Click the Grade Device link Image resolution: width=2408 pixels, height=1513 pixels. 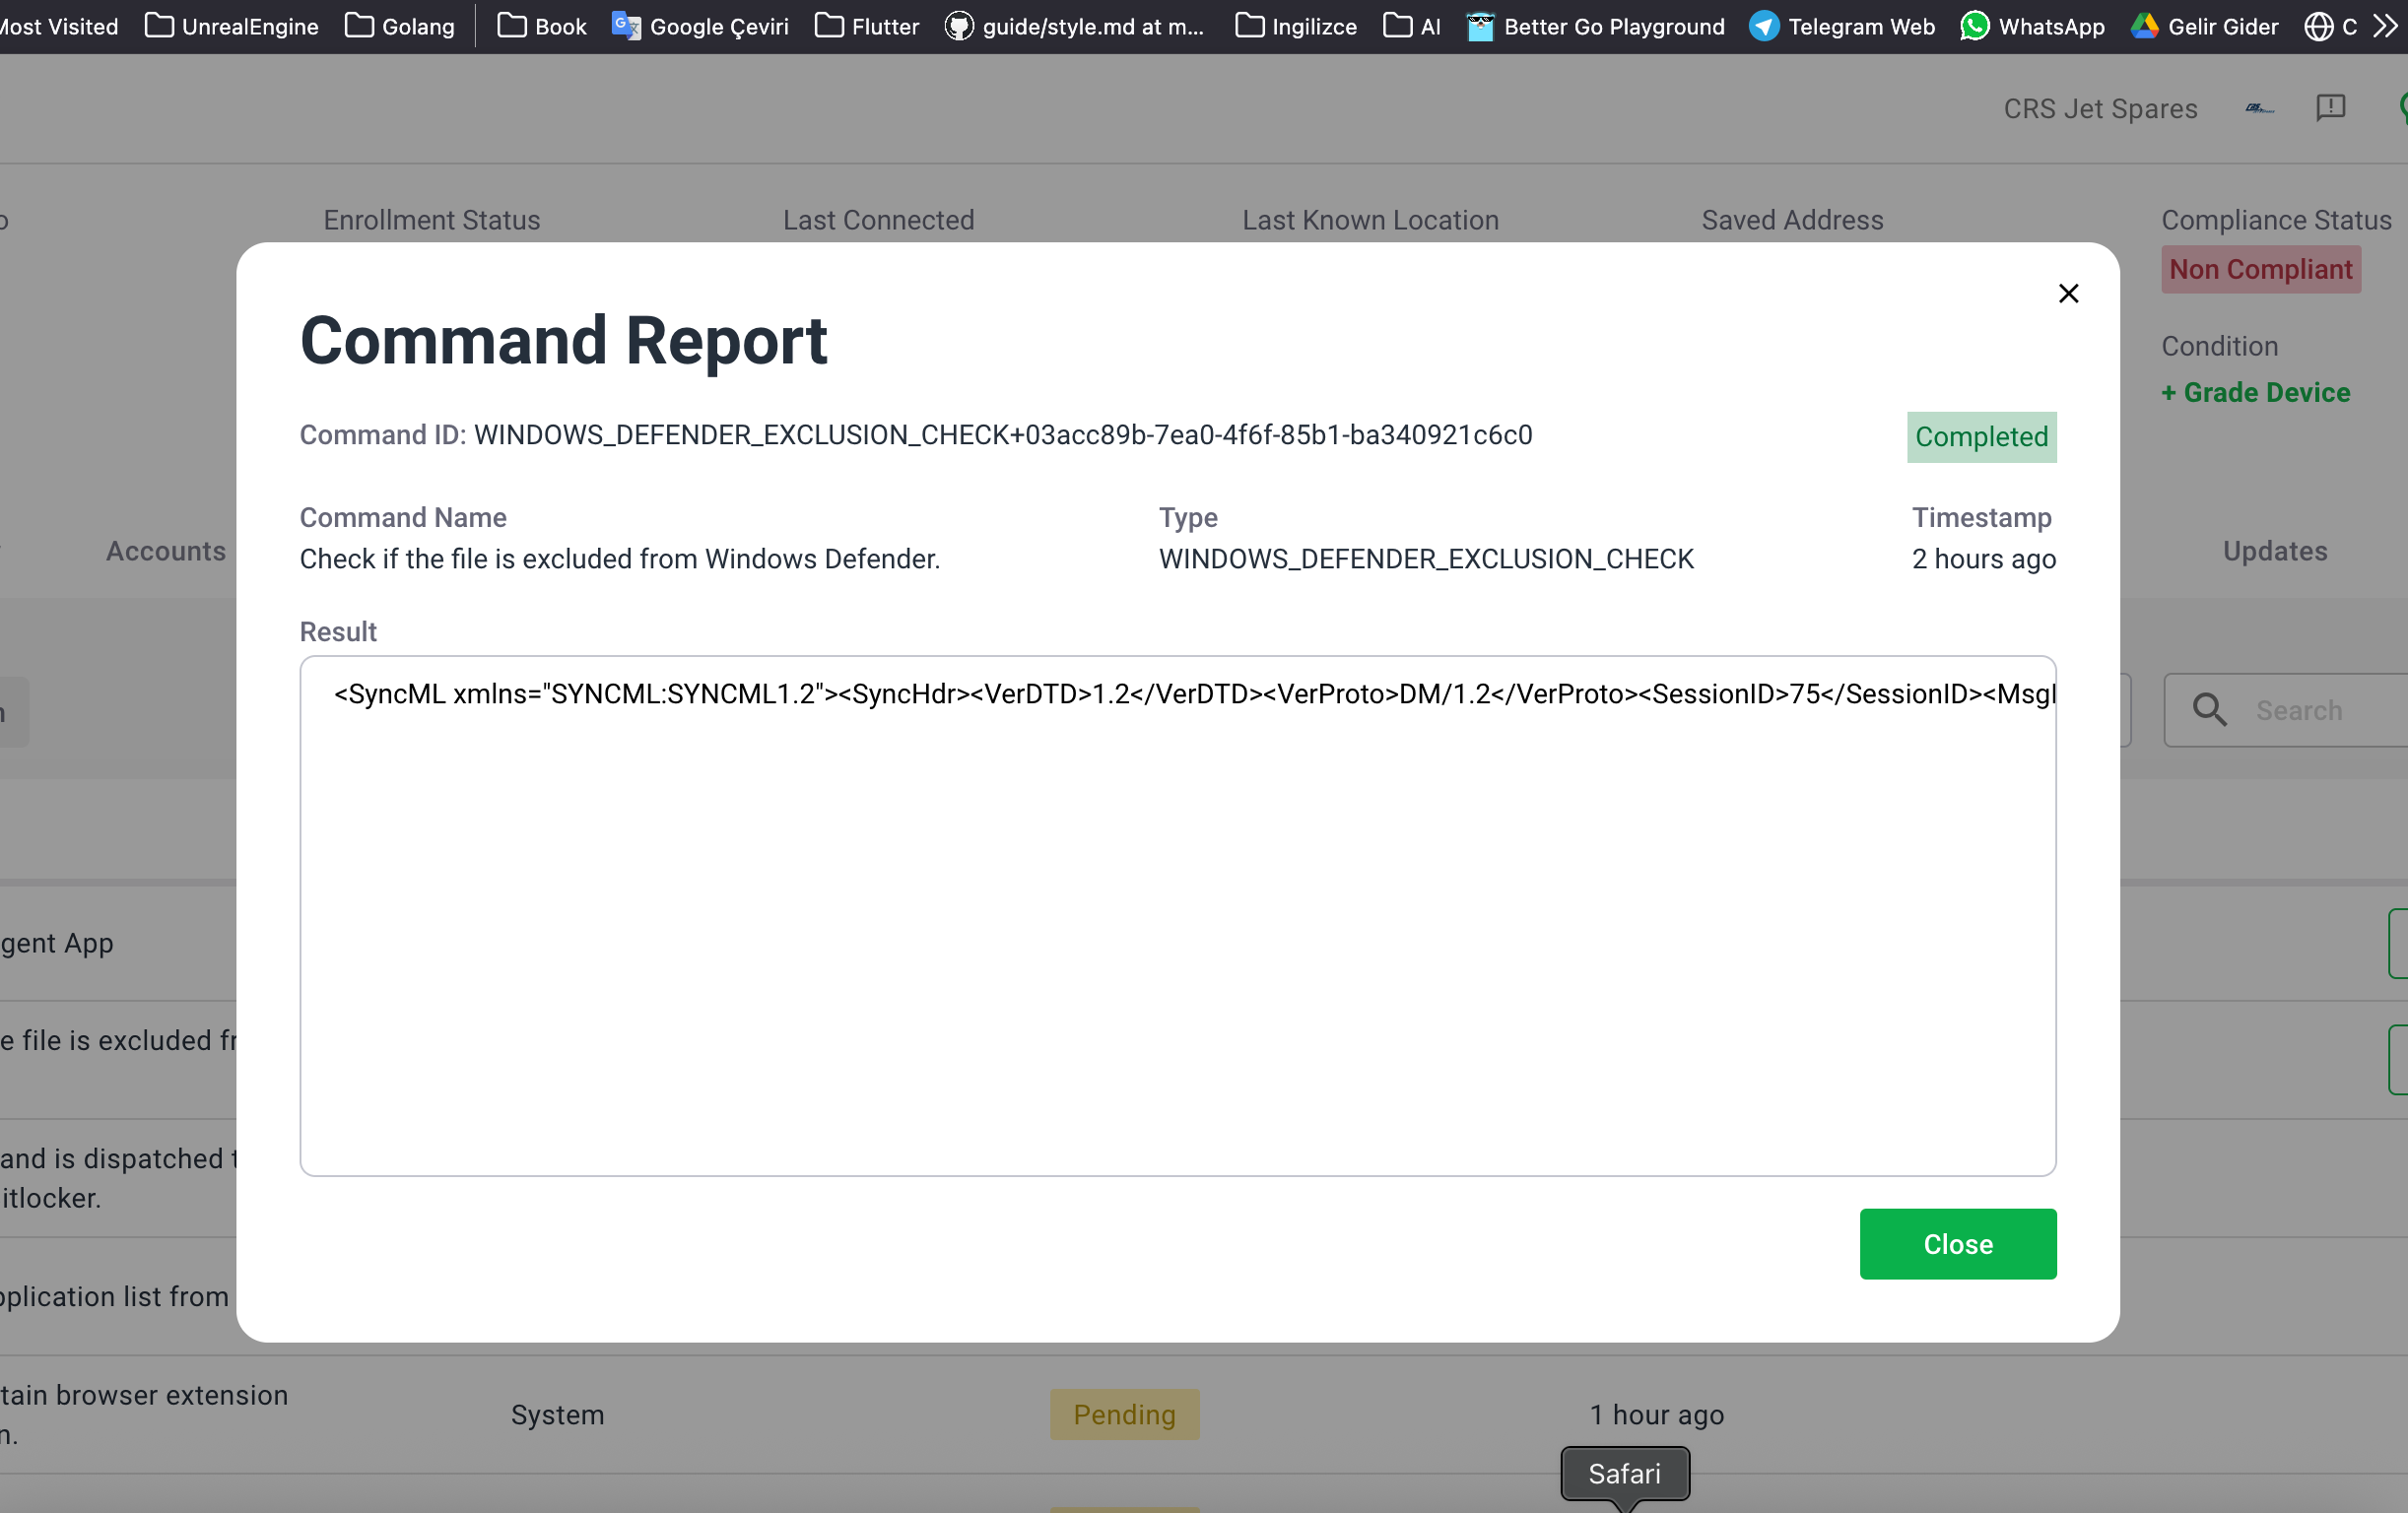[x=2255, y=392]
